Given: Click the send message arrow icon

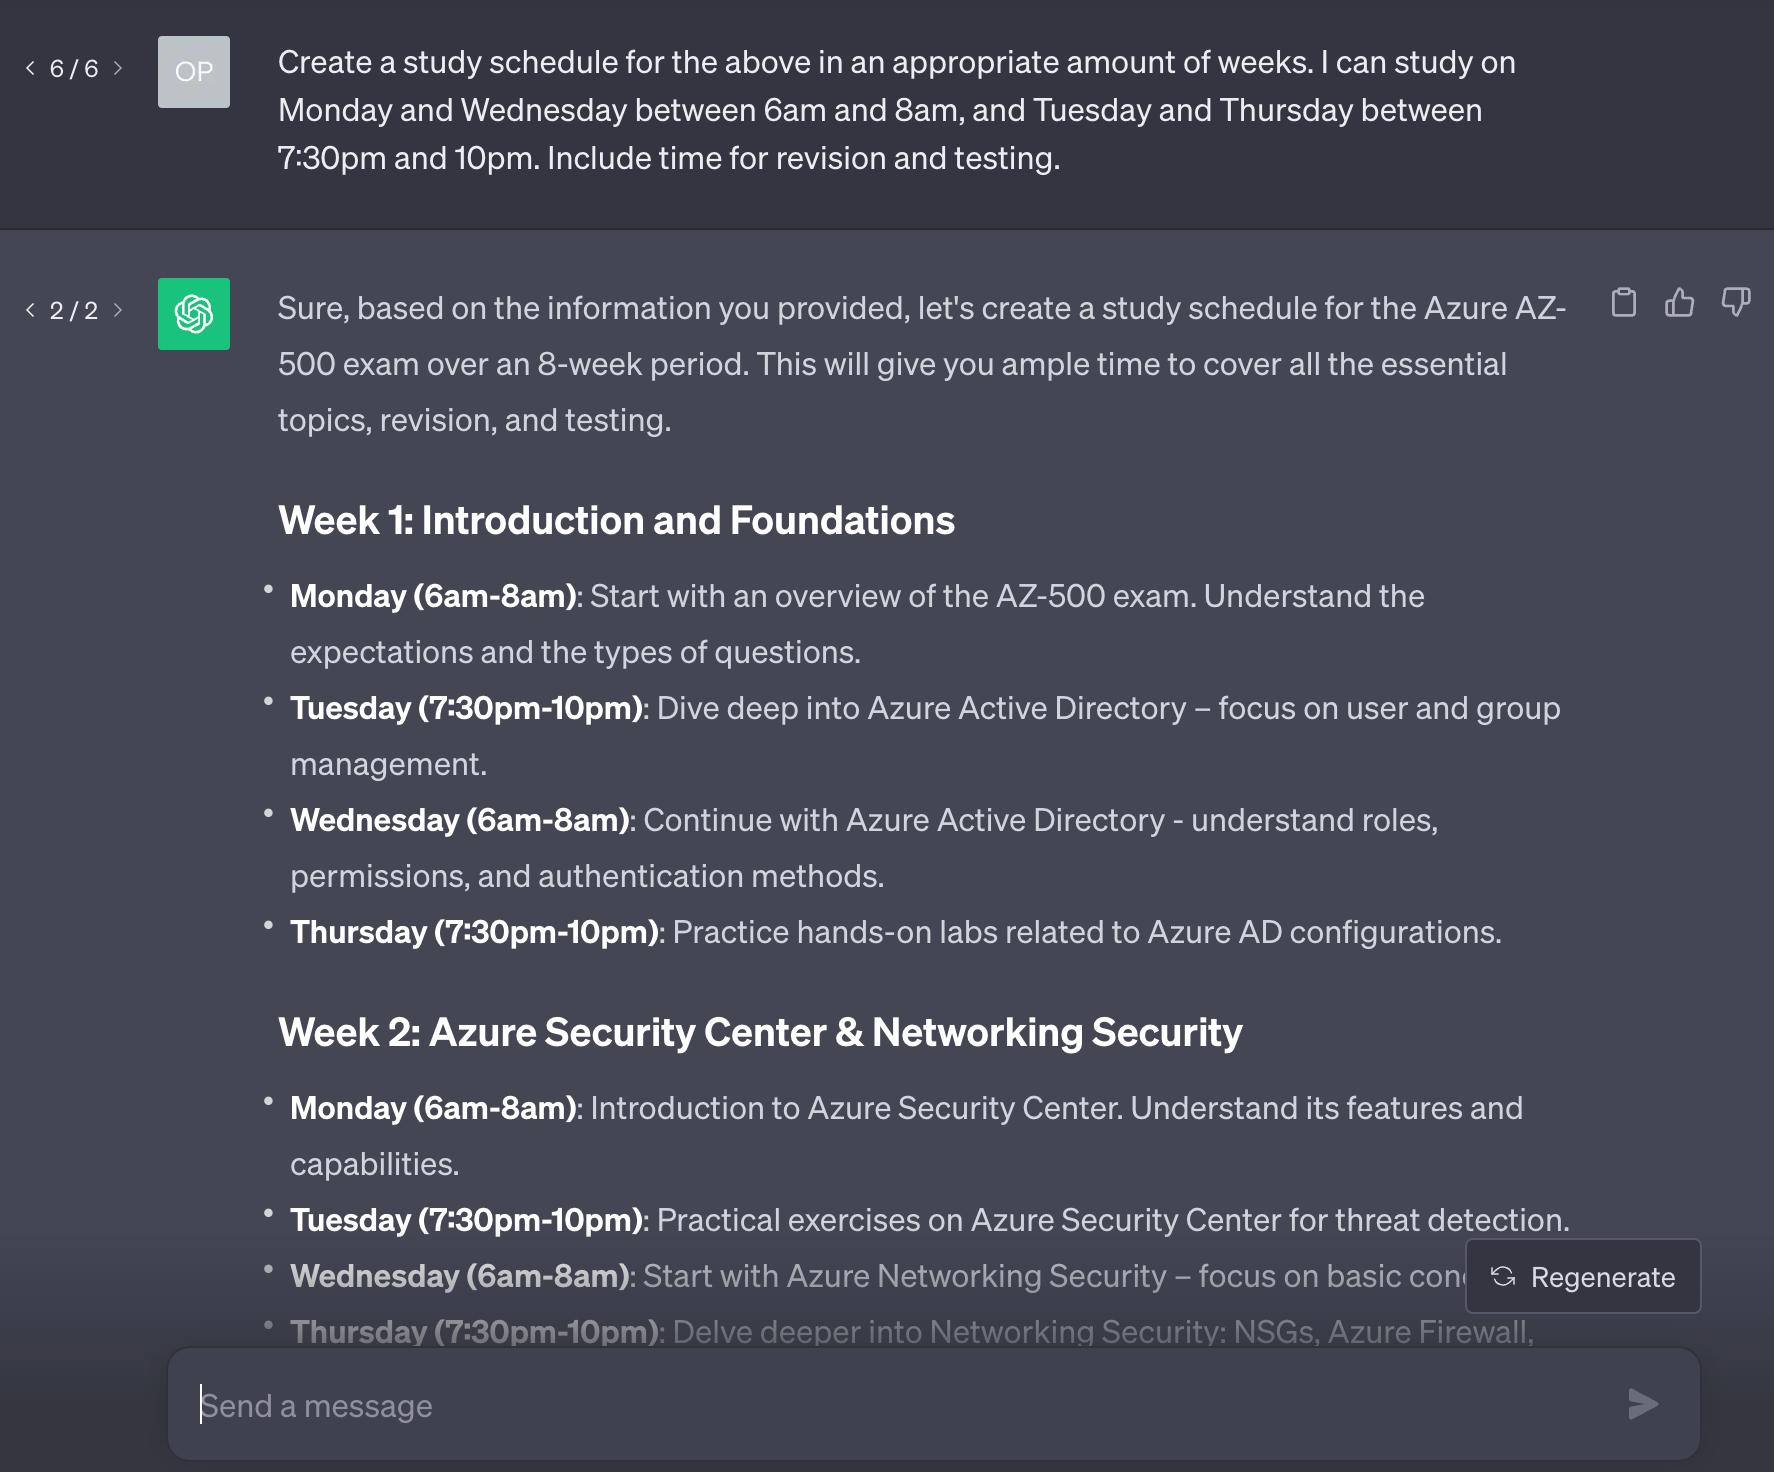Looking at the screenshot, I should click(1643, 1404).
